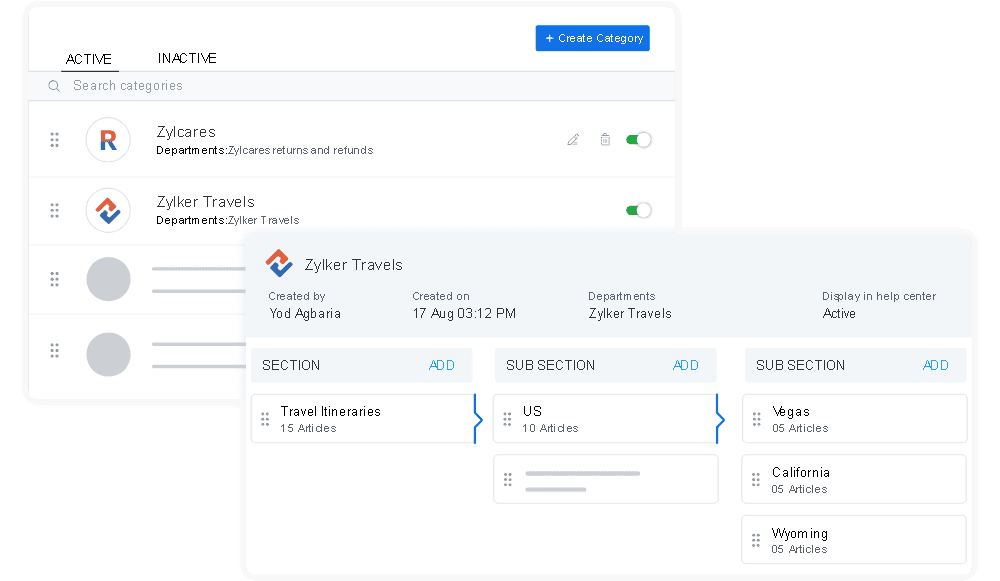This screenshot has width=1000, height=581.
Task: Click drag handle next to Travel Itineraries
Action: point(265,419)
